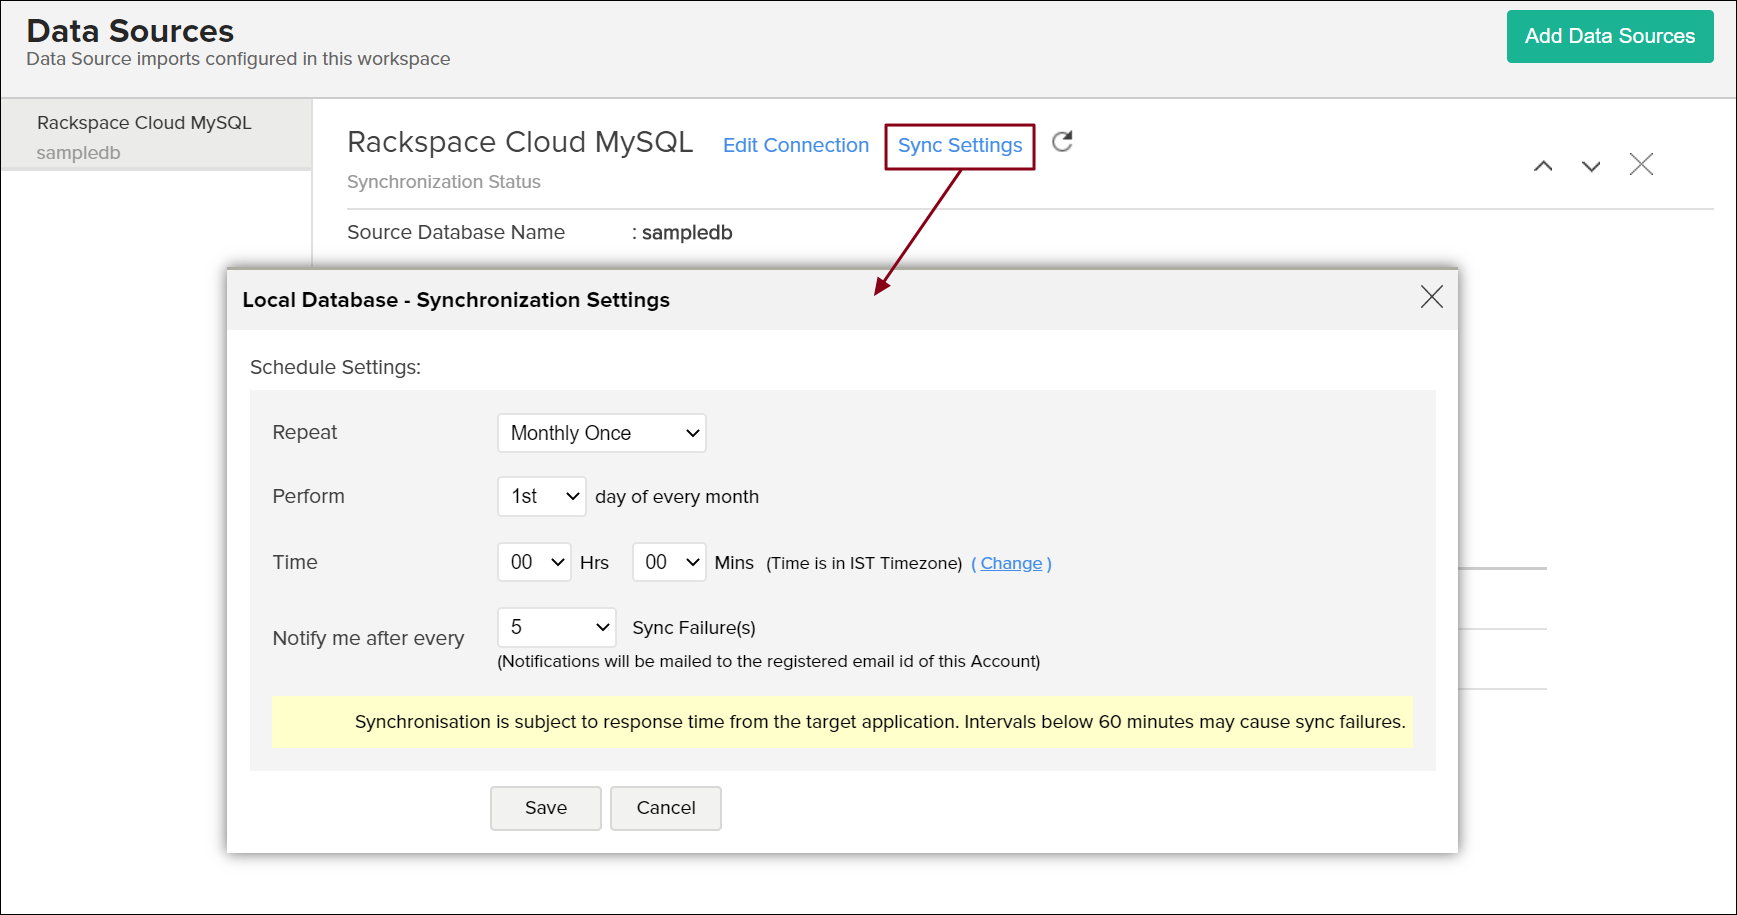This screenshot has width=1737, height=915.
Task: Select Rackspace Cloud MySQL in the sidebar
Action: click(x=145, y=123)
